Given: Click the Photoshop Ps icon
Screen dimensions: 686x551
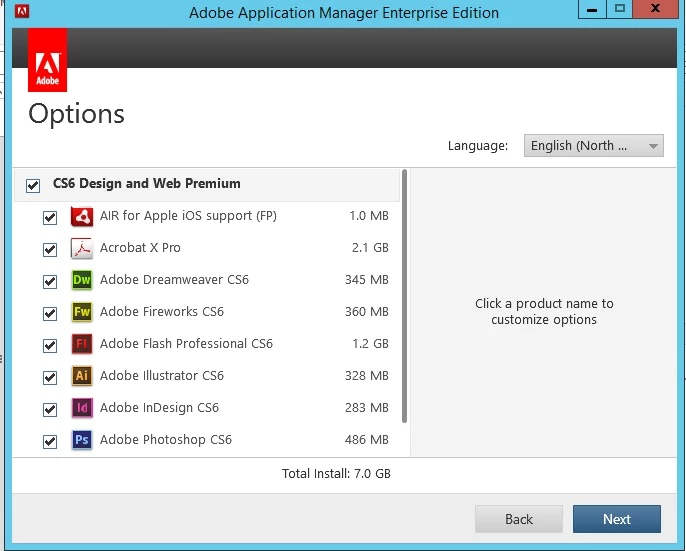Looking at the screenshot, I should [x=82, y=440].
